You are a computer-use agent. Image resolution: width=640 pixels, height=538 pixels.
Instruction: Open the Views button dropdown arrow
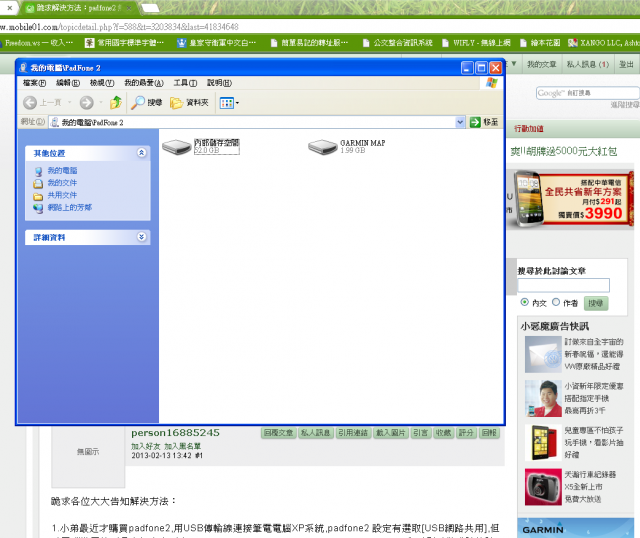click(237, 103)
